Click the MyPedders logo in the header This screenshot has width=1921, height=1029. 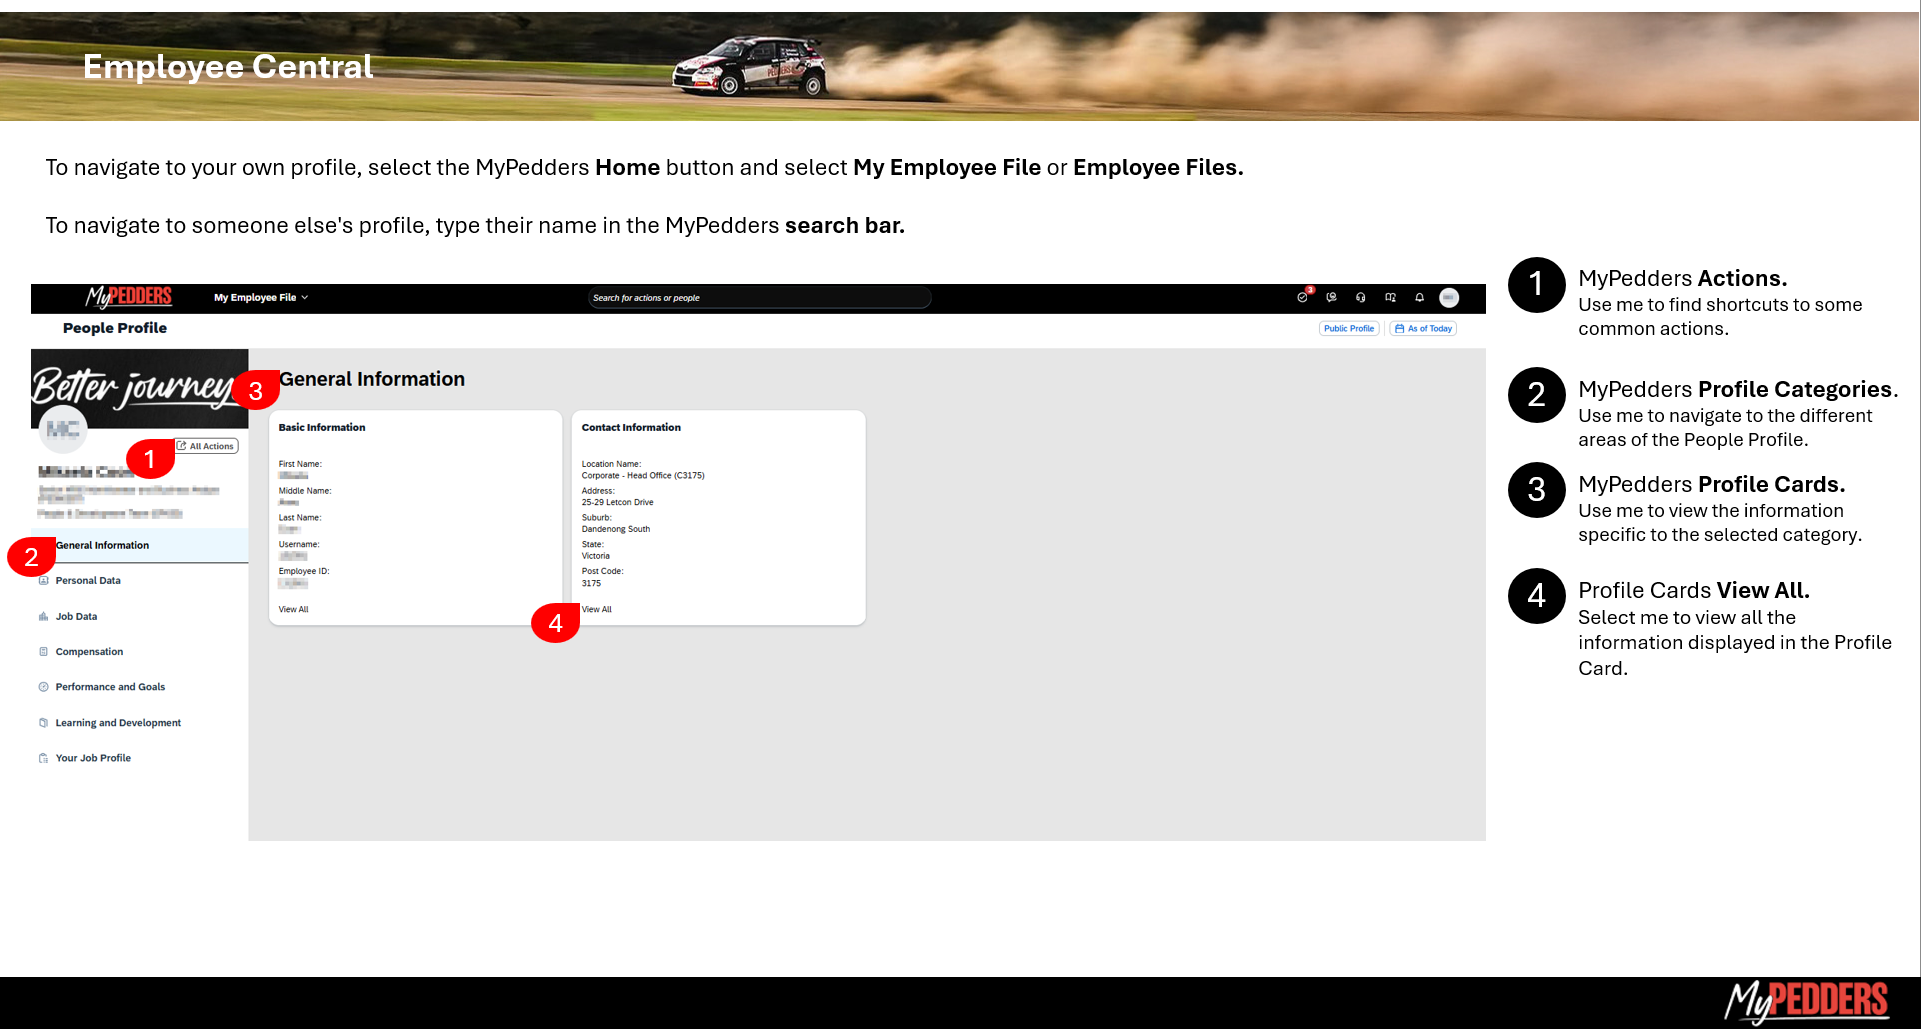[129, 297]
